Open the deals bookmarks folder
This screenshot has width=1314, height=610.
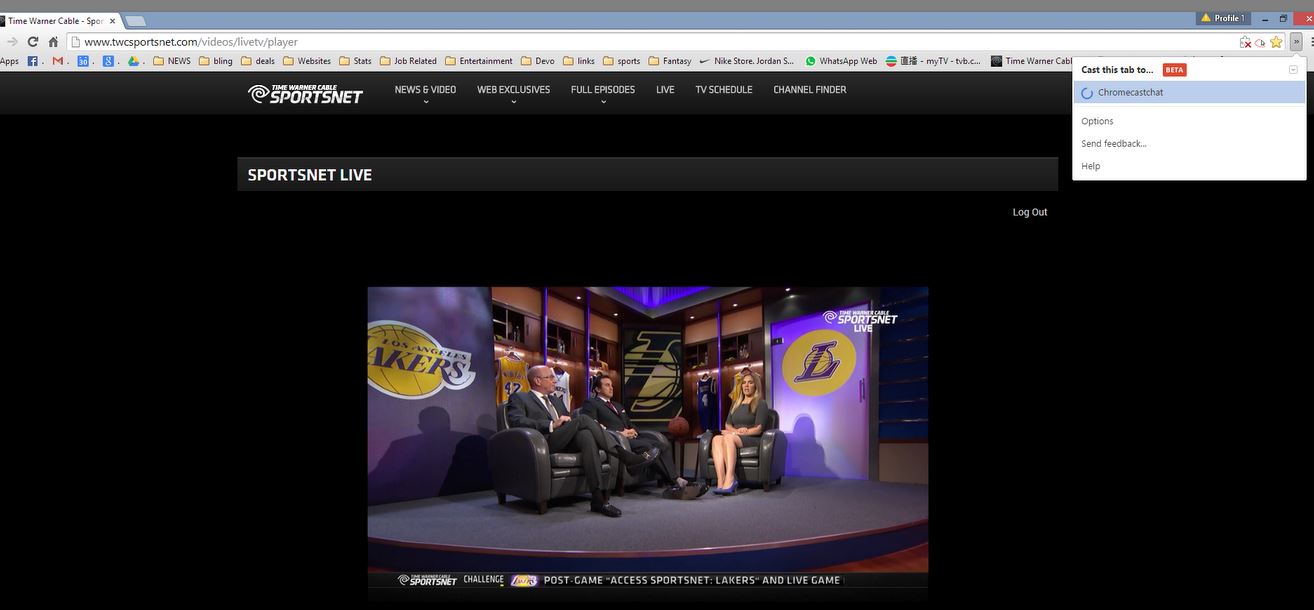(x=258, y=61)
